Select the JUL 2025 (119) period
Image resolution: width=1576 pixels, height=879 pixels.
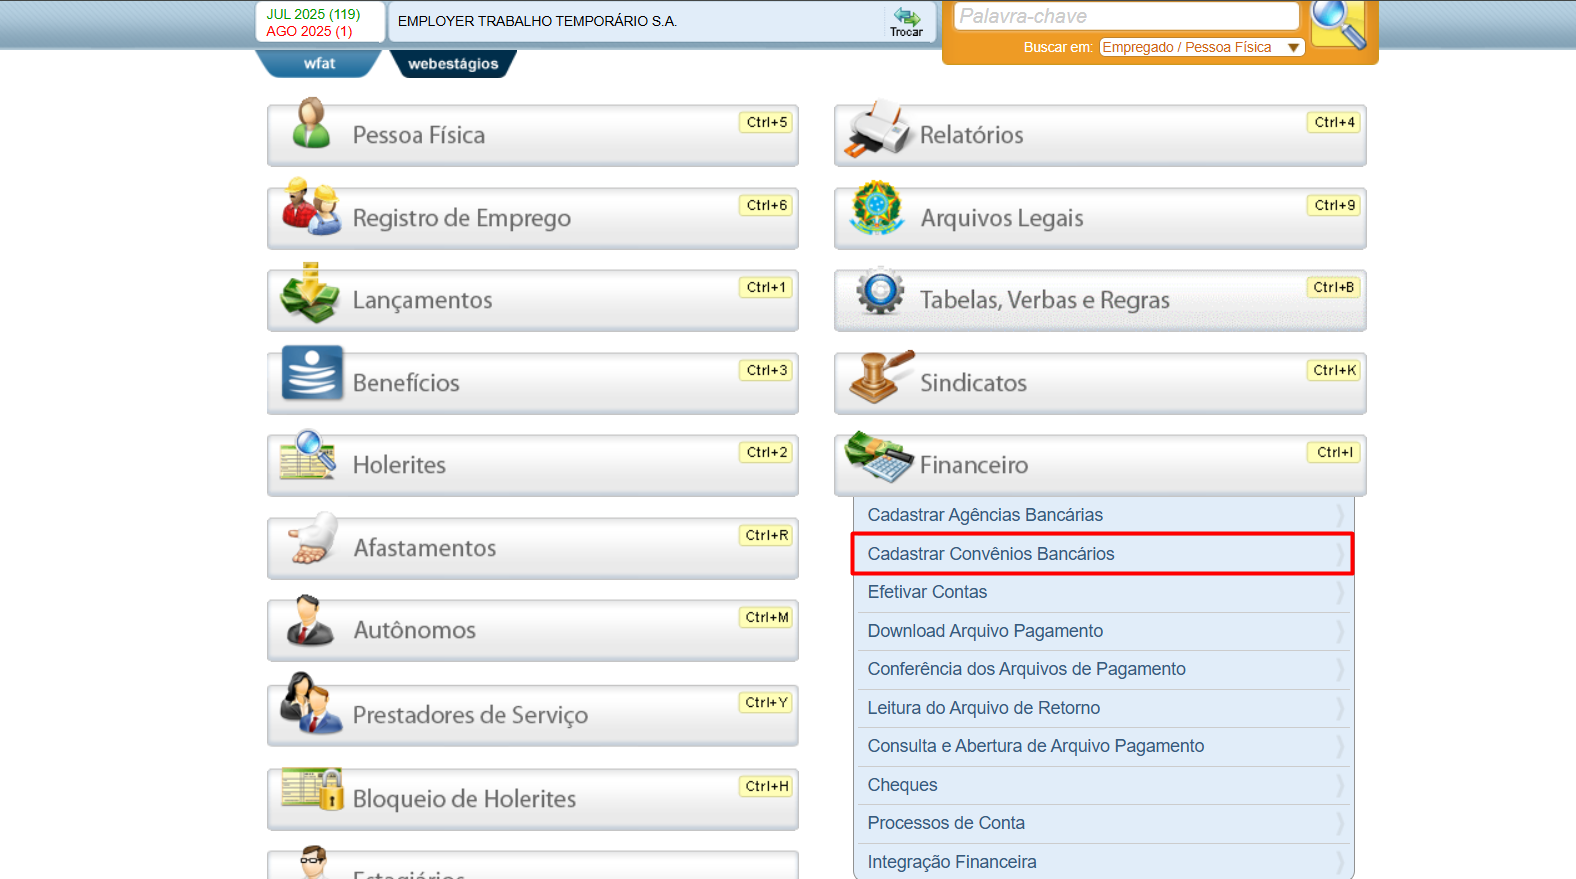(313, 14)
